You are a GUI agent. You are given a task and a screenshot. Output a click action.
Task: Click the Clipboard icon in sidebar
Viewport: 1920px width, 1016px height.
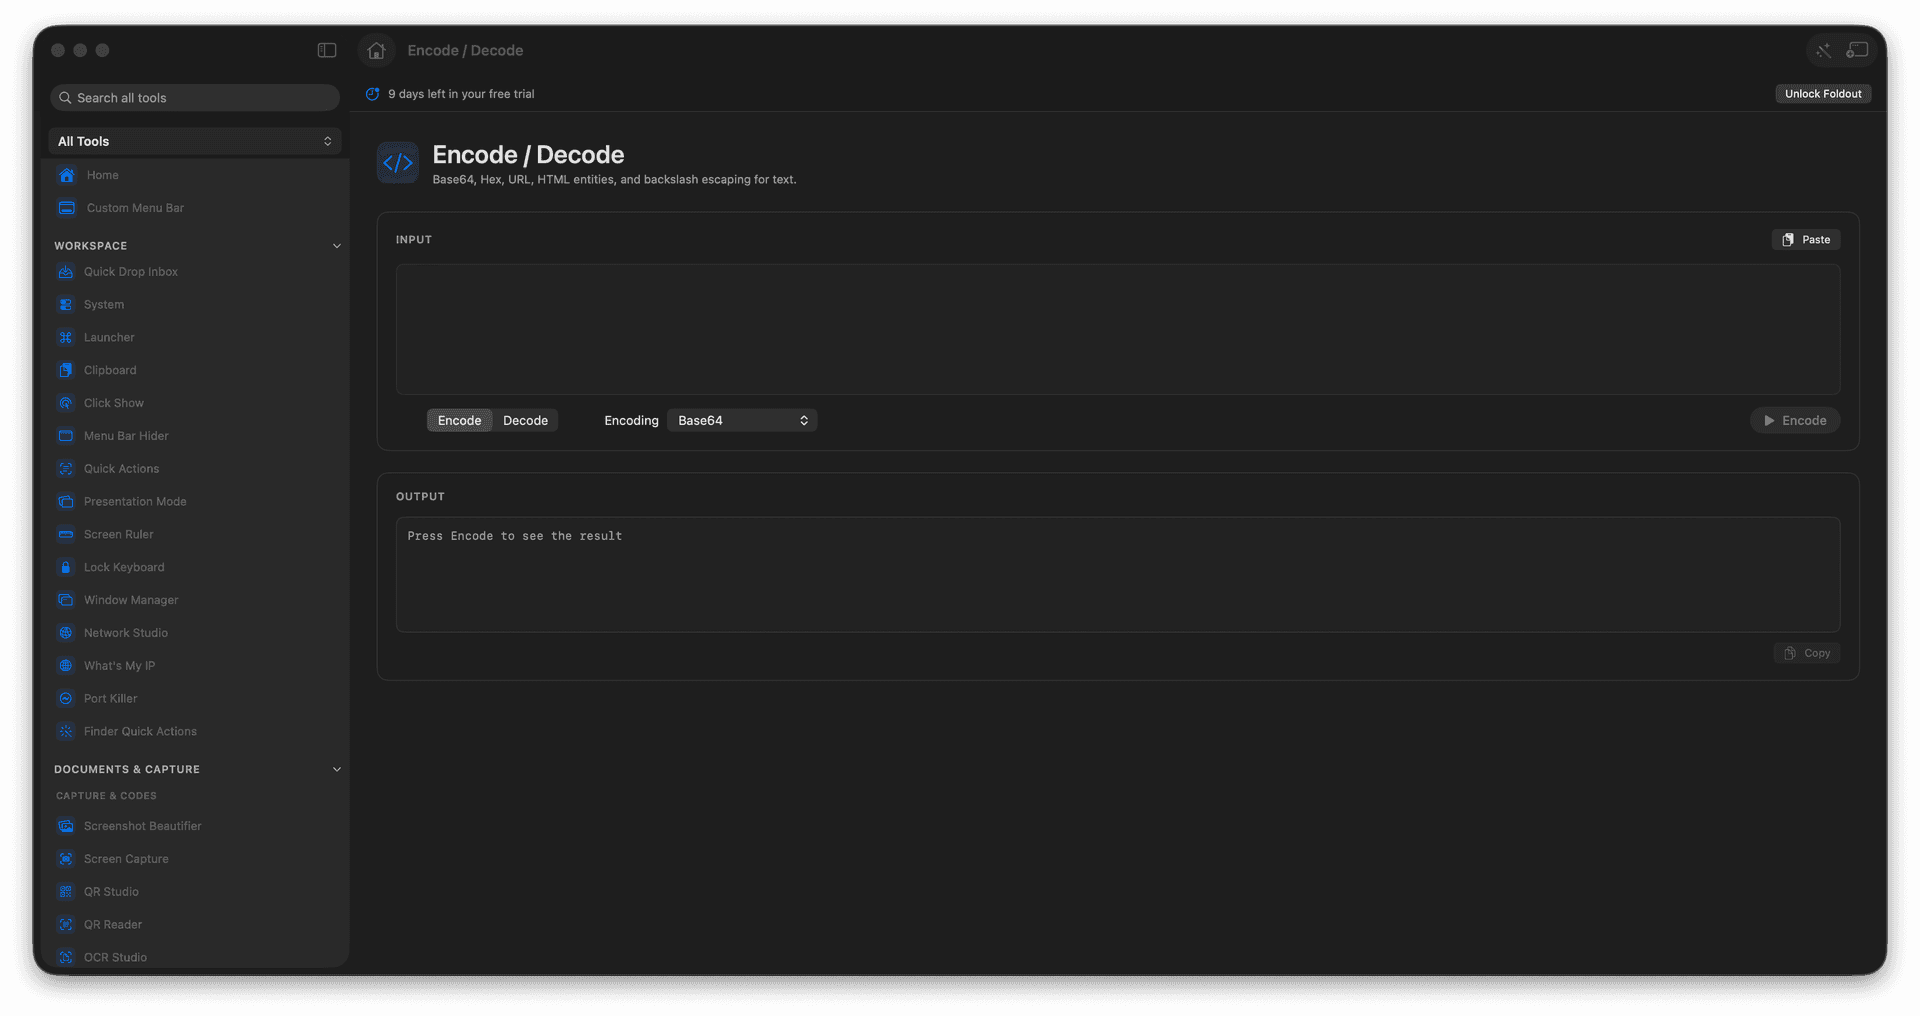(66, 370)
